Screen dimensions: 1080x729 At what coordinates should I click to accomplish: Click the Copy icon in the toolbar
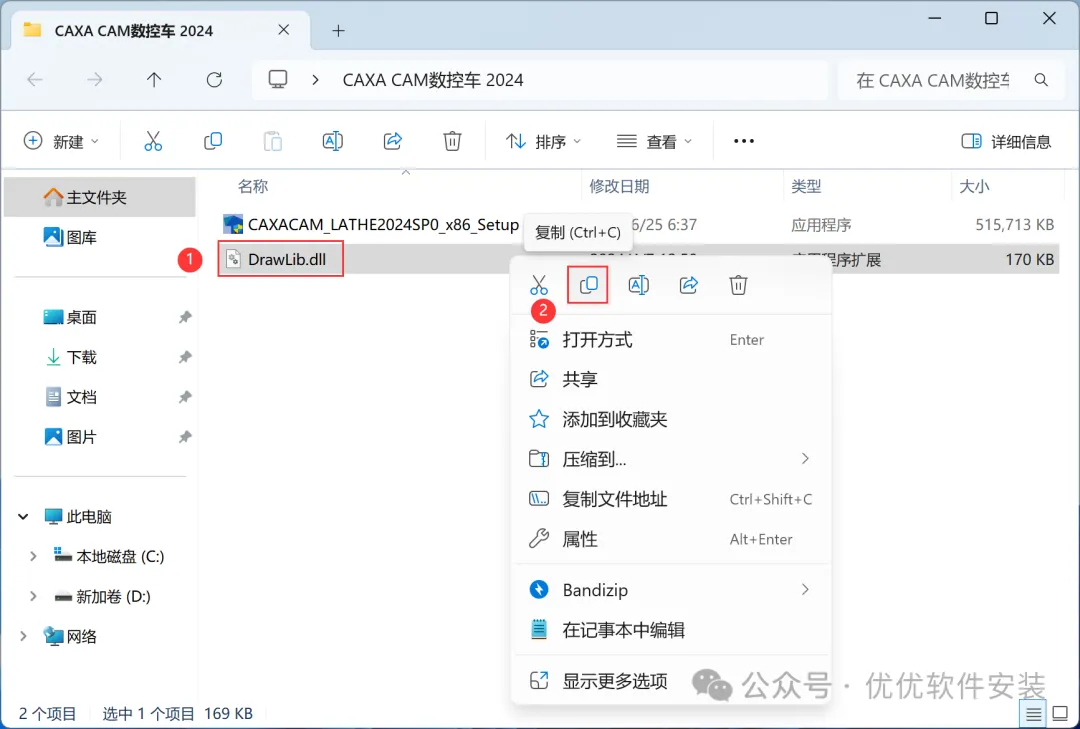pyautogui.click(x=213, y=141)
